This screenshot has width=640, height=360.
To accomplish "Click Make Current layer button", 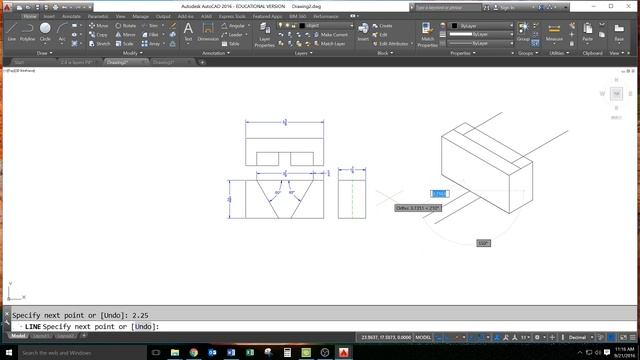I will pyautogui.click(x=331, y=35).
